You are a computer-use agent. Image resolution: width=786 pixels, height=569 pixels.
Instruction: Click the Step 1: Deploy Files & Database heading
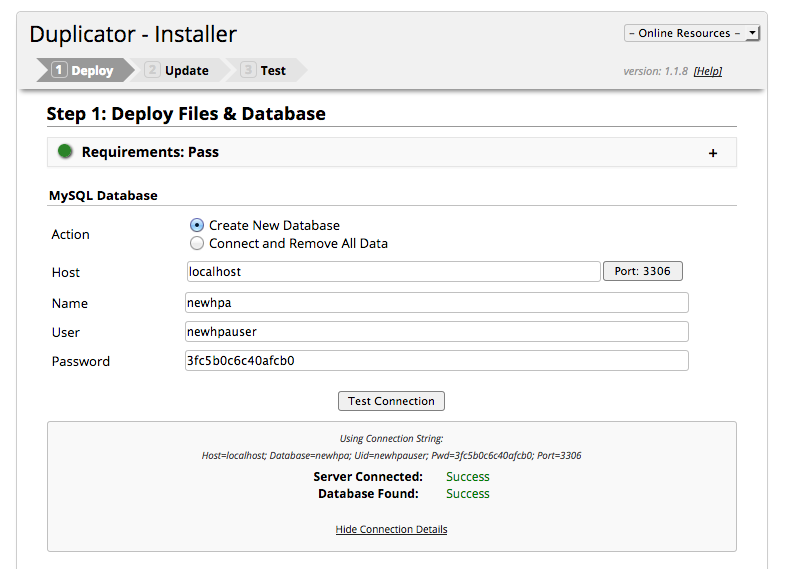click(x=186, y=114)
